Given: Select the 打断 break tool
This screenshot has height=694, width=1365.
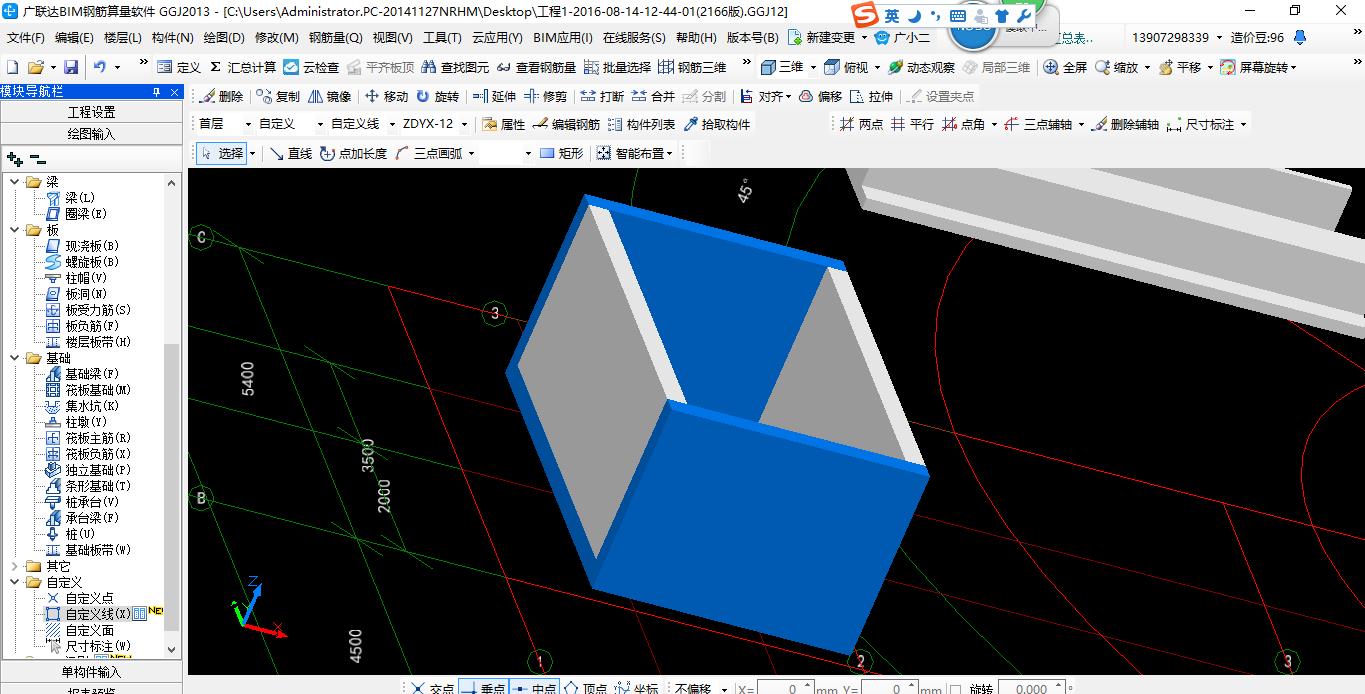Looking at the screenshot, I should (x=603, y=96).
